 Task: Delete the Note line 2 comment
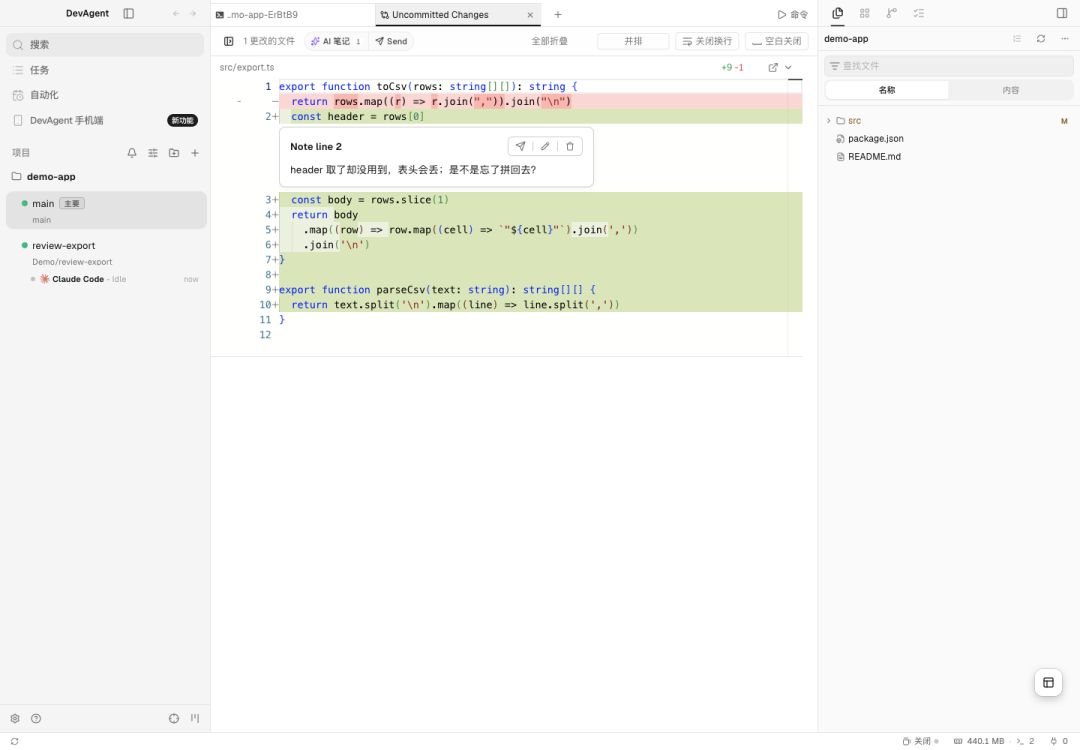(x=570, y=146)
